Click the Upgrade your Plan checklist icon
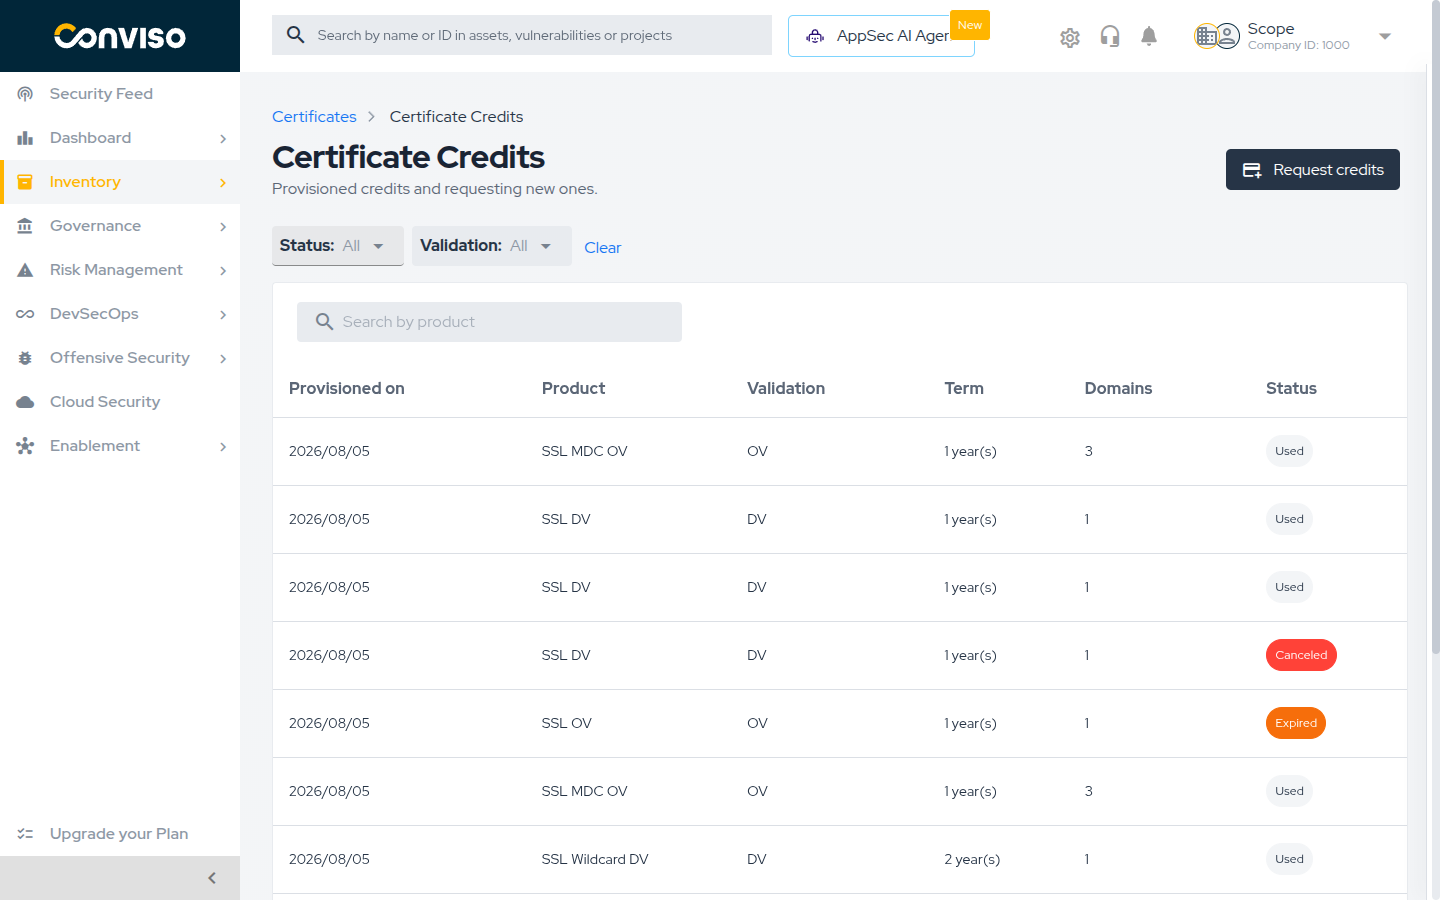Screen dimensions: 1440x900 (x=25, y=834)
